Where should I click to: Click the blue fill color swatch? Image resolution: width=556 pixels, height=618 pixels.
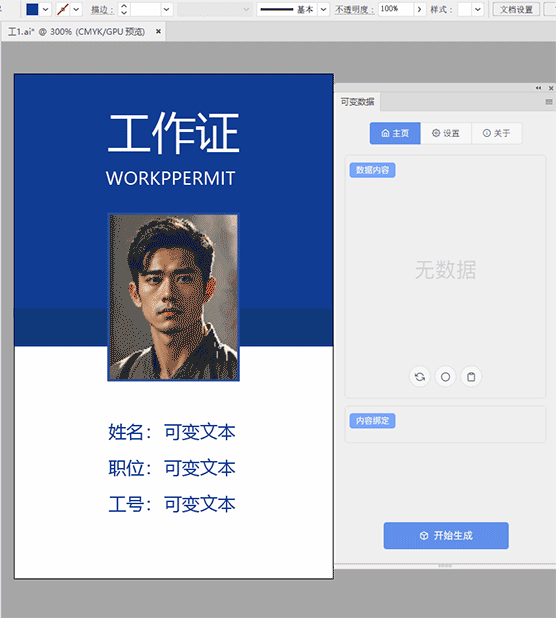[x=32, y=9]
